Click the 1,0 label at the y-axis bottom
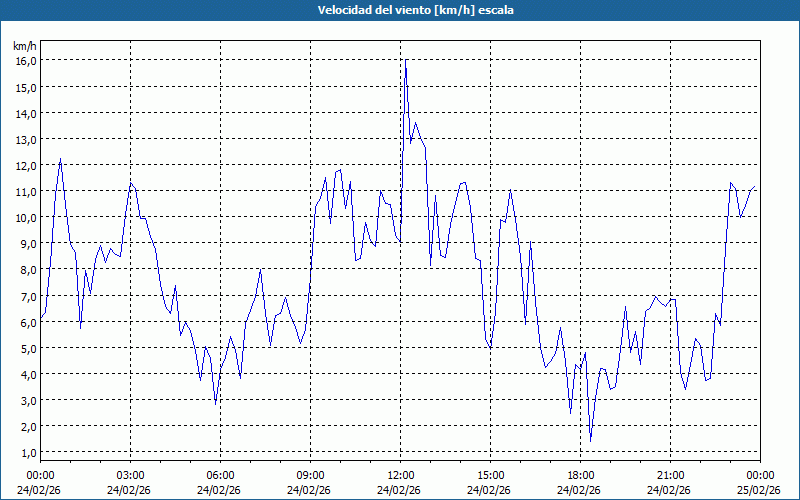 [x=26, y=453]
